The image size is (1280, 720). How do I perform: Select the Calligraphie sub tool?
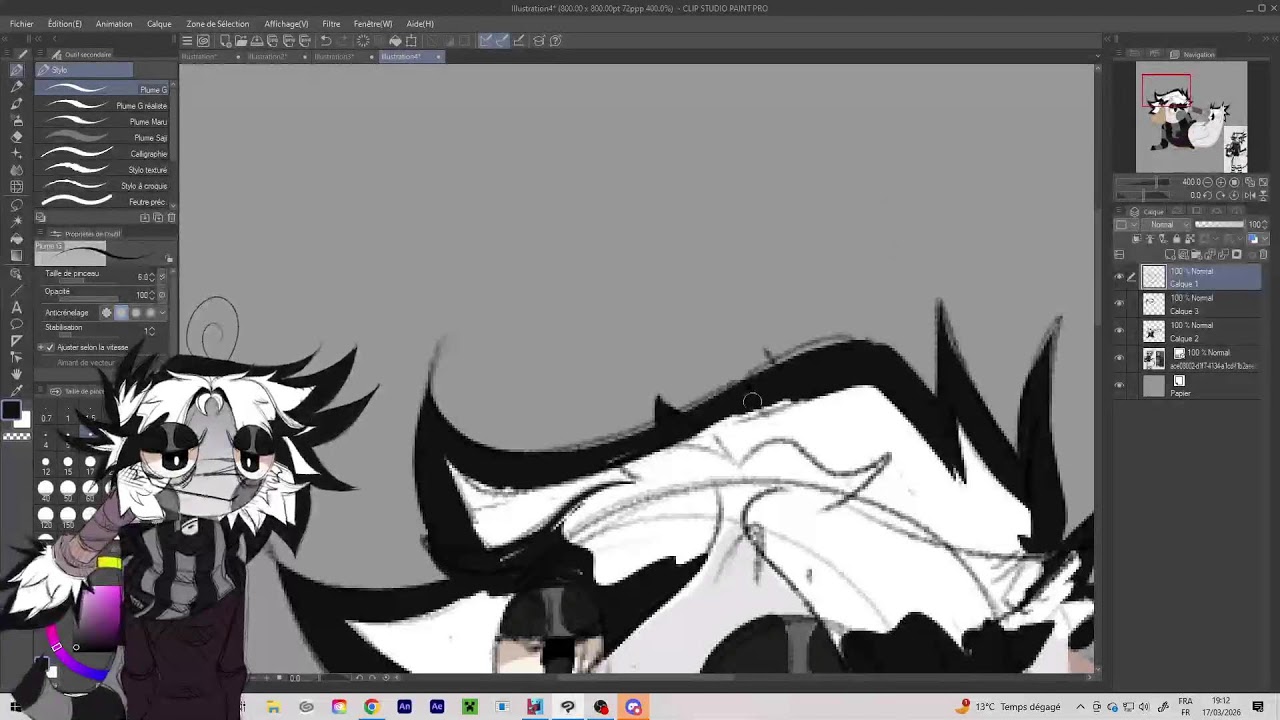pyautogui.click(x=103, y=154)
